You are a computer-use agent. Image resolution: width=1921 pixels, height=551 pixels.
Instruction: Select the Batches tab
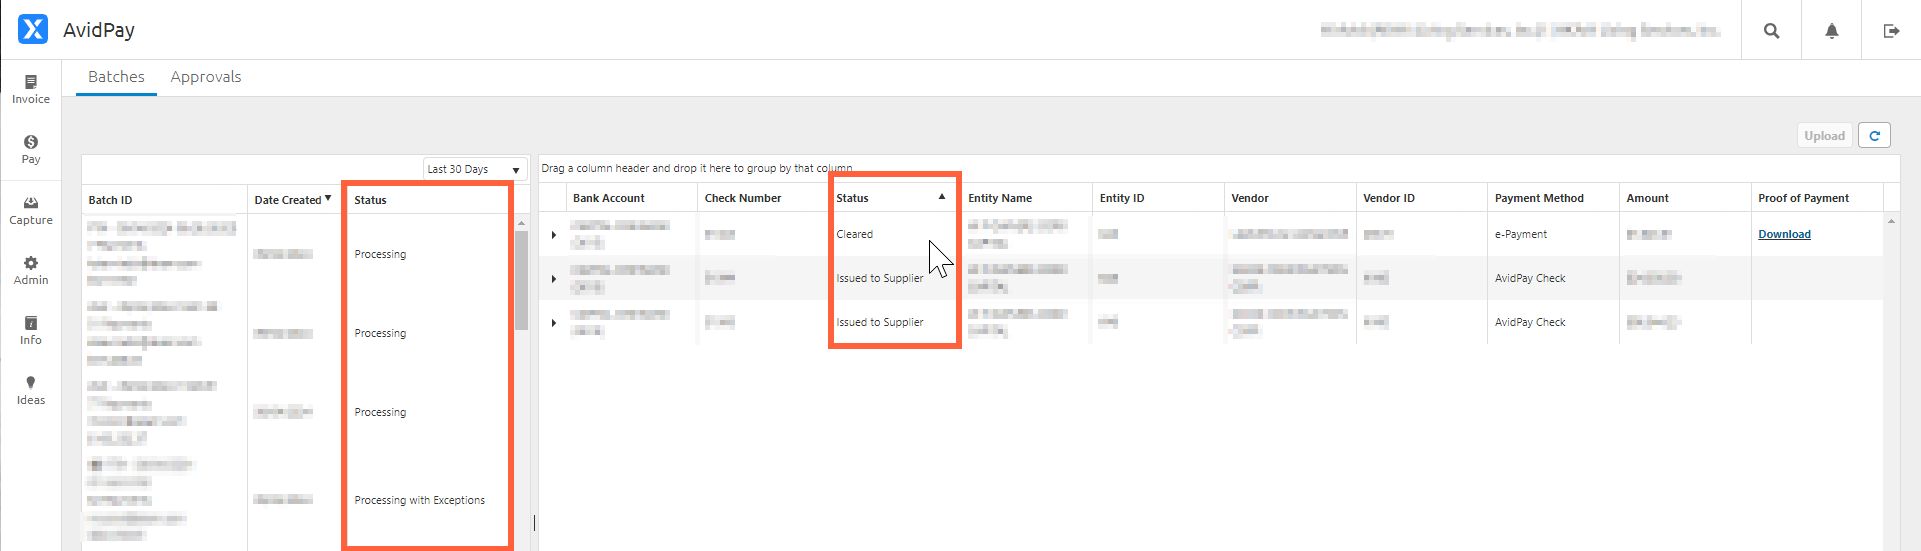click(116, 77)
